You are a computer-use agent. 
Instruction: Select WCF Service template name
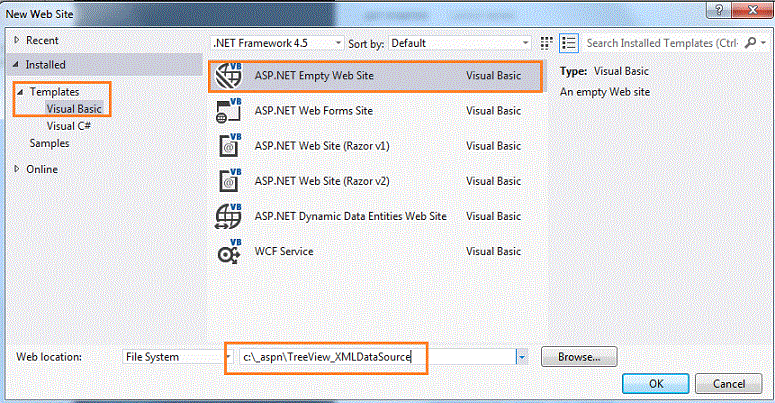(x=284, y=251)
